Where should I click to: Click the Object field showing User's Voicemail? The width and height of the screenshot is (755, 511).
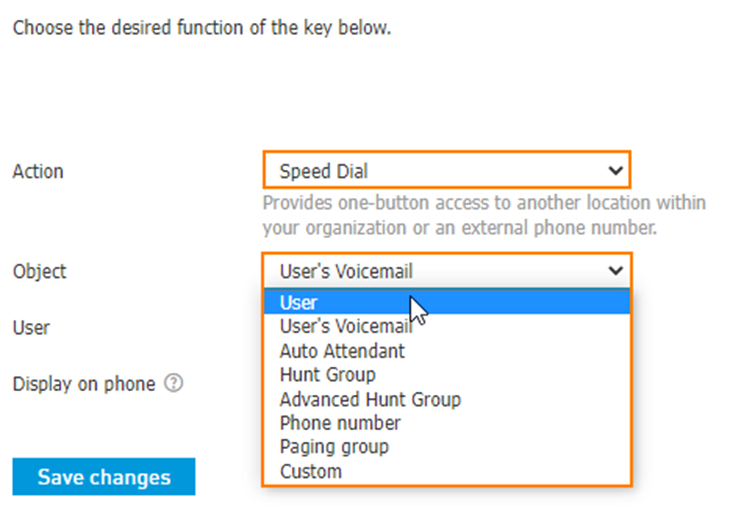click(446, 270)
